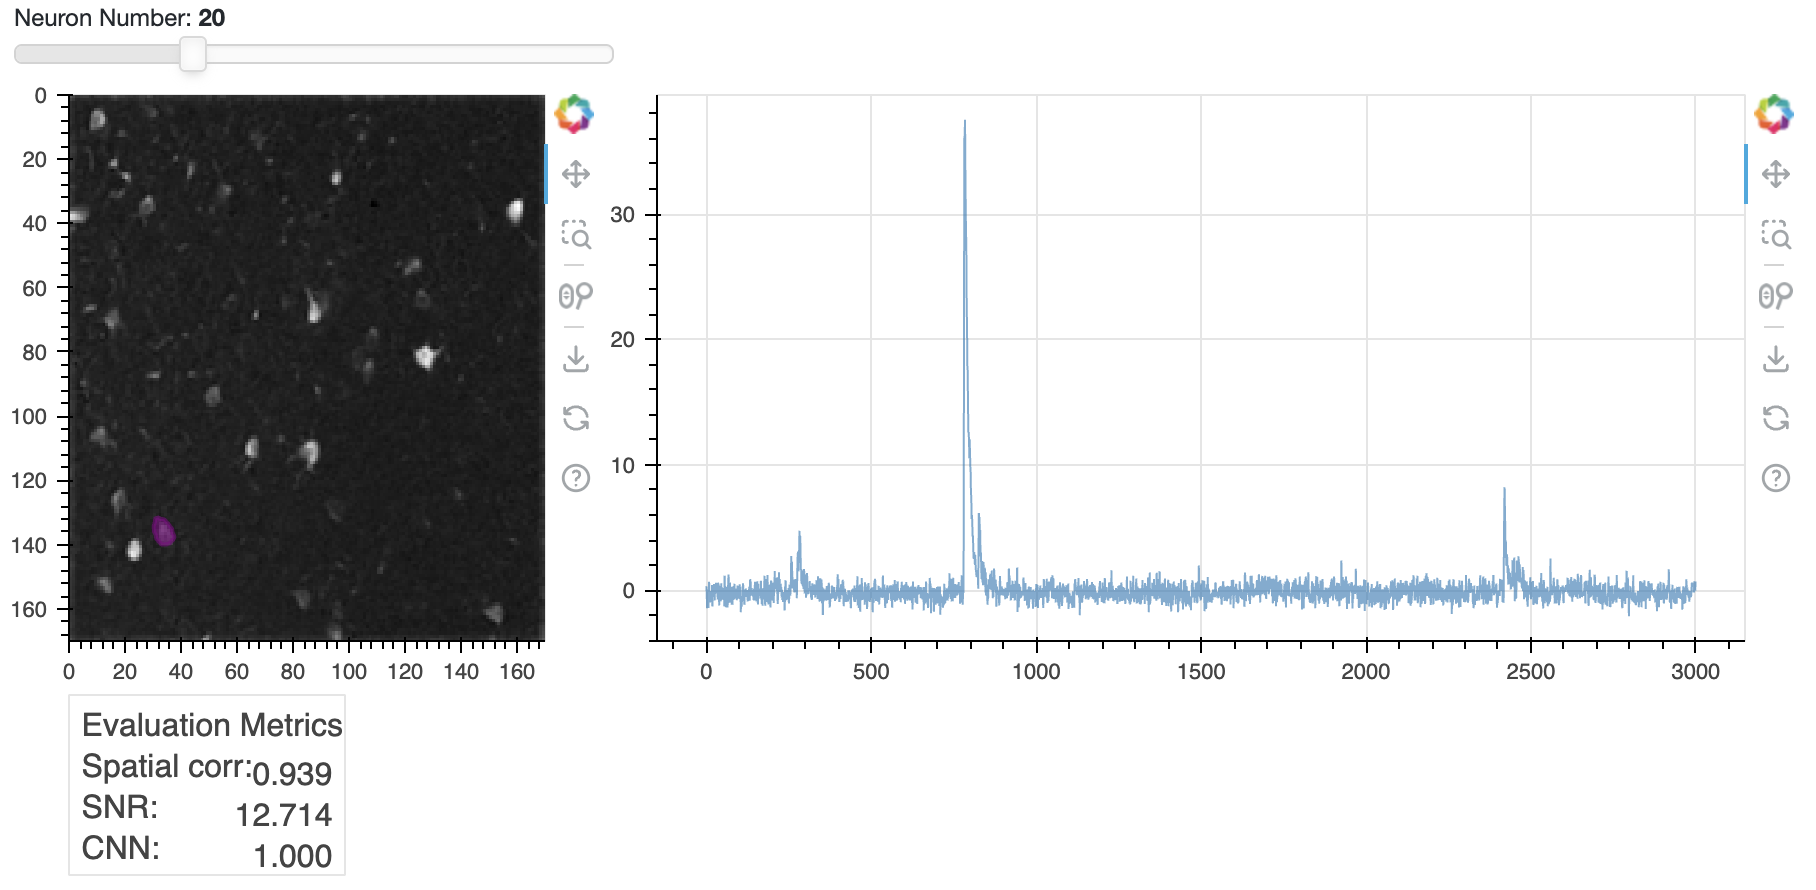Click the Spatial corr value 0.939
This screenshot has width=1816, height=890.
click(292, 773)
